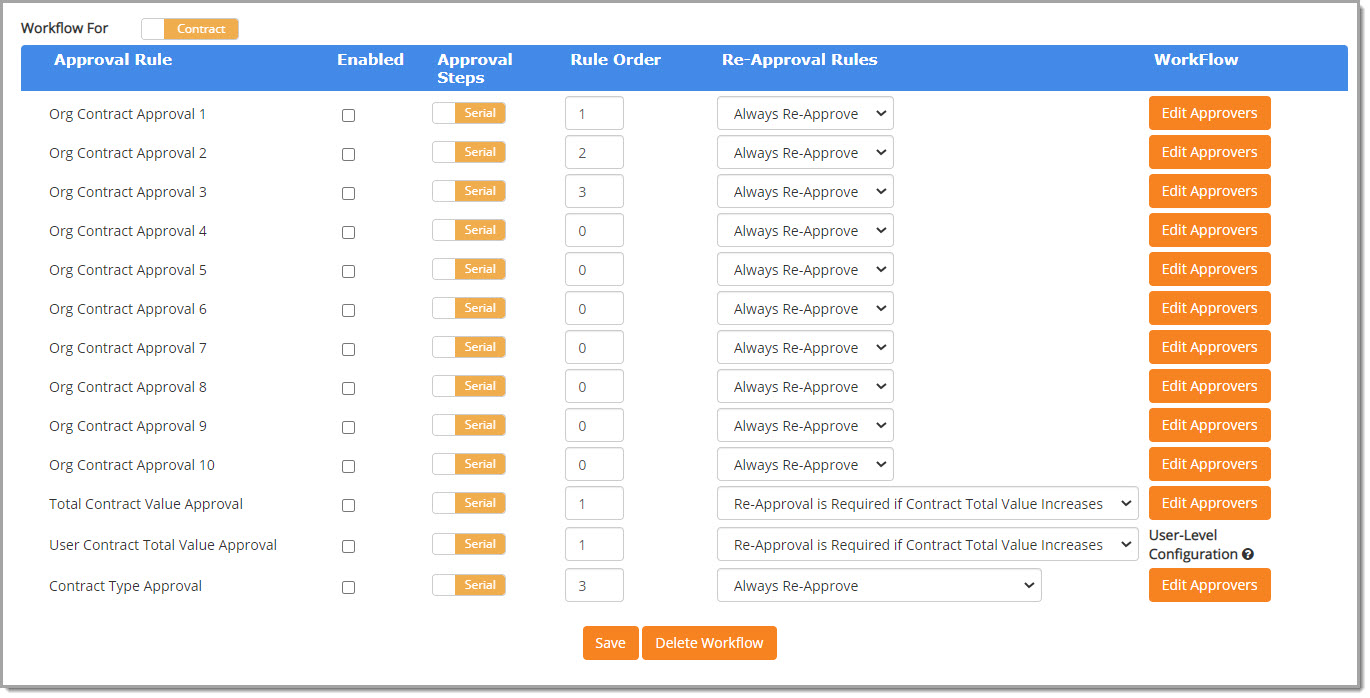Open Total Contract Value Approval re-approval dropdown
The image size is (1370, 698).
coord(927,503)
